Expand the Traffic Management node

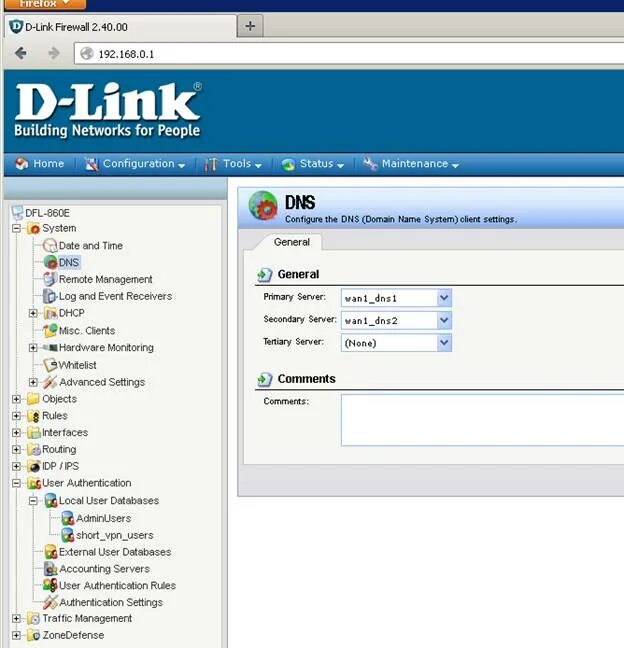point(16,619)
